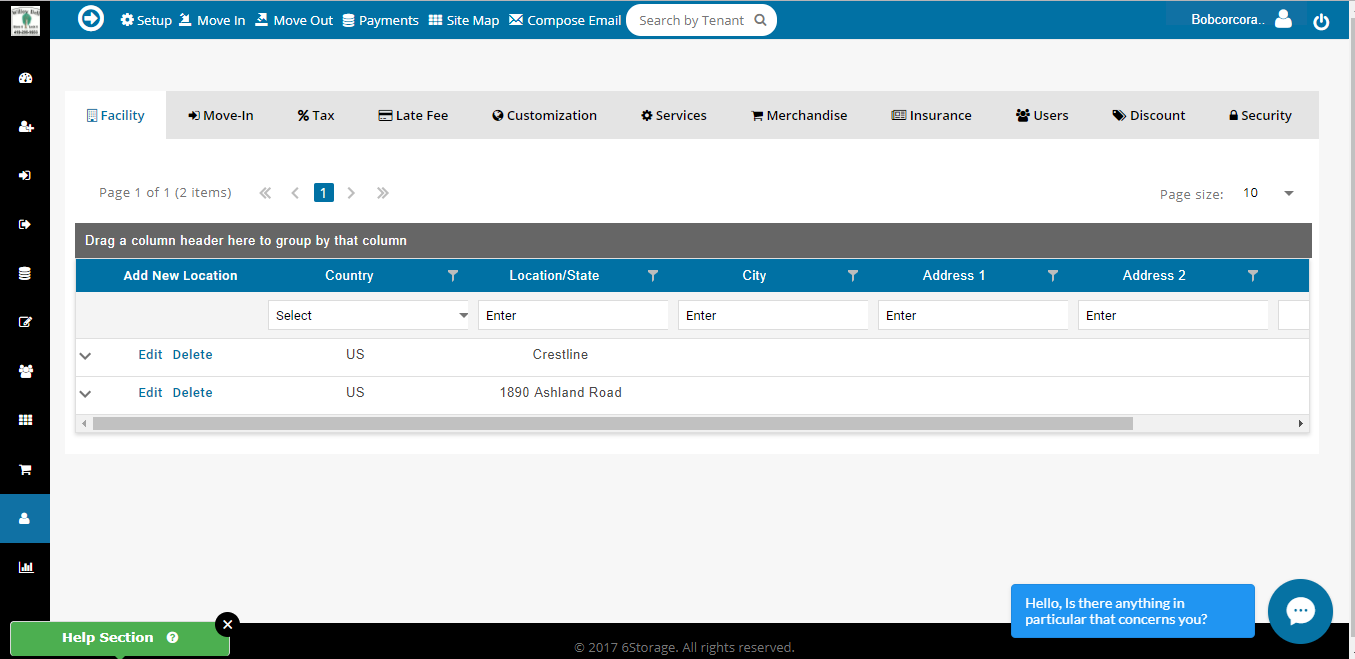
Task: Open the green Help Section button
Action: [x=120, y=638]
